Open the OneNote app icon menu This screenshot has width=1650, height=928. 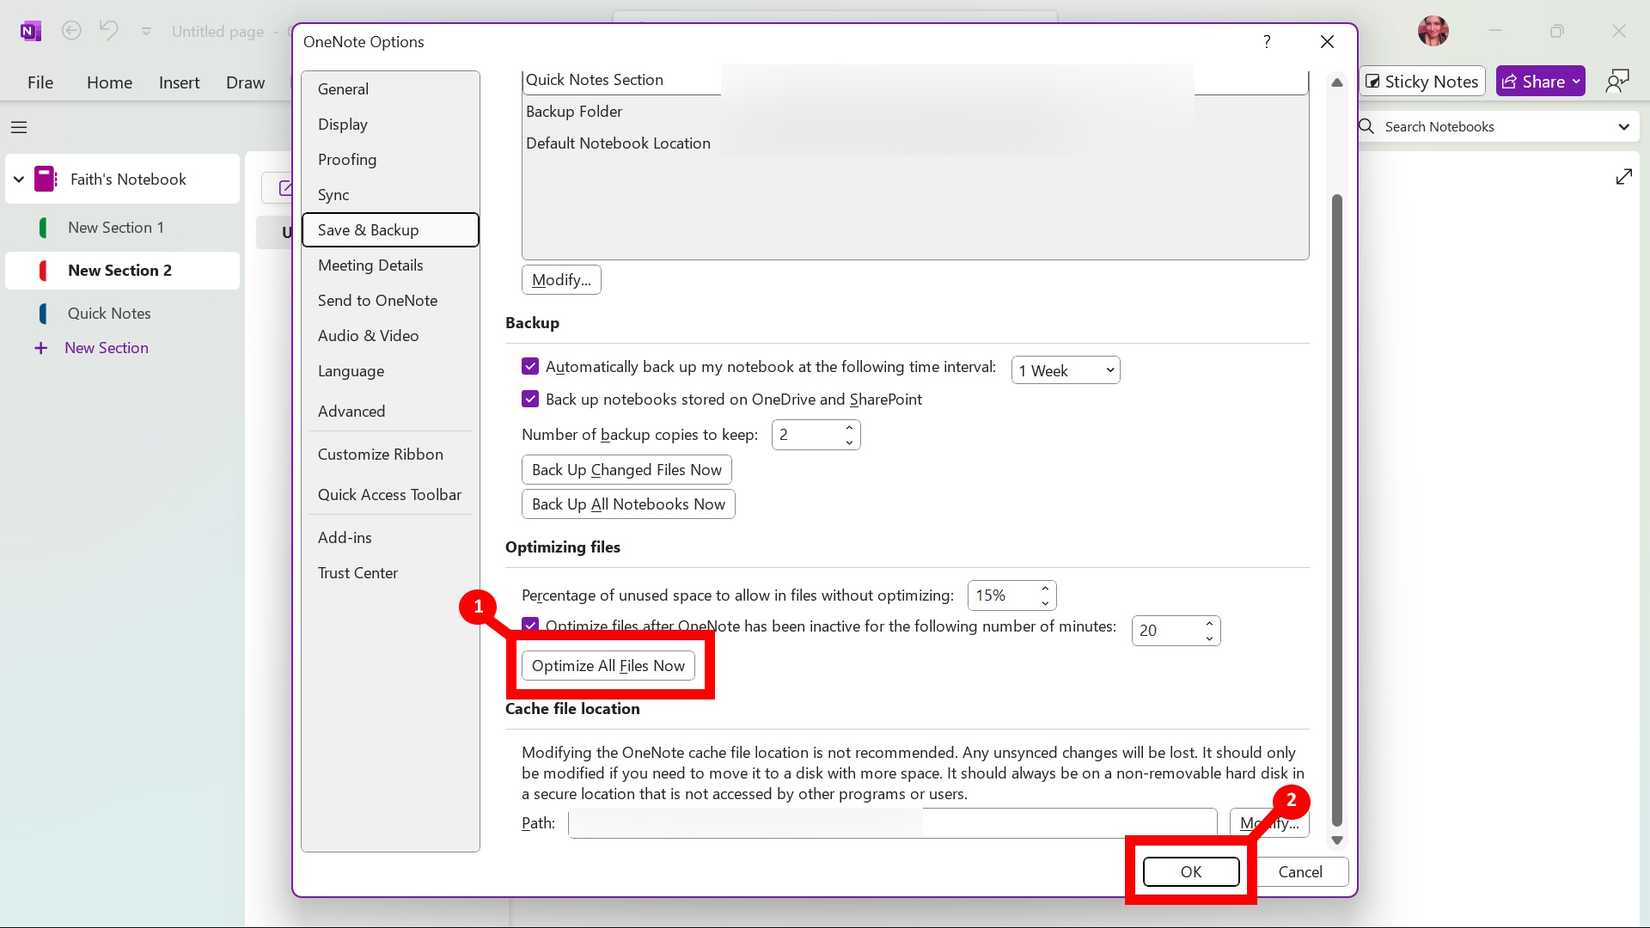coord(28,30)
